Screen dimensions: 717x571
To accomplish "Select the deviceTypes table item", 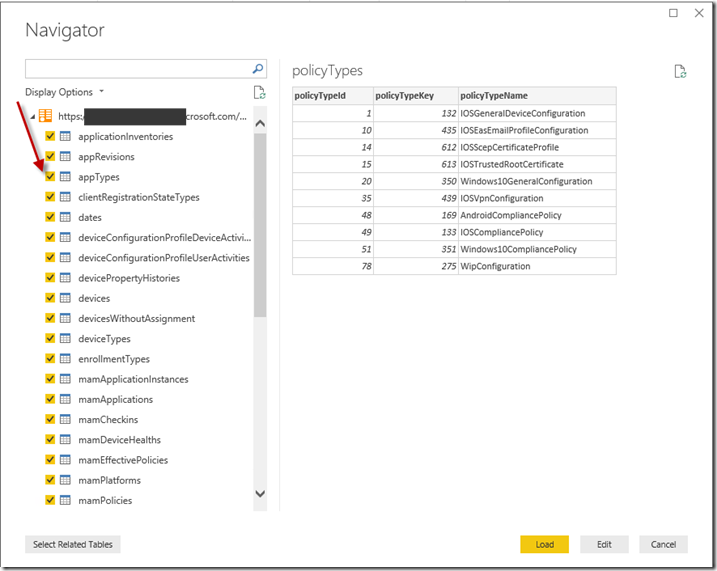I will click(104, 339).
